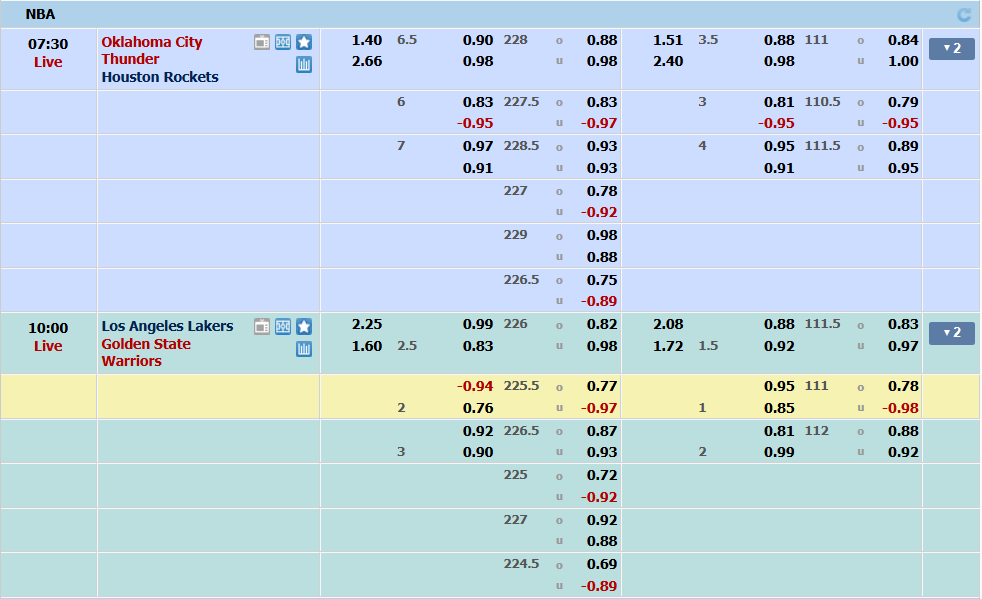
Task: Select over 229 total odds 0.98
Action: pyautogui.click(x=602, y=235)
